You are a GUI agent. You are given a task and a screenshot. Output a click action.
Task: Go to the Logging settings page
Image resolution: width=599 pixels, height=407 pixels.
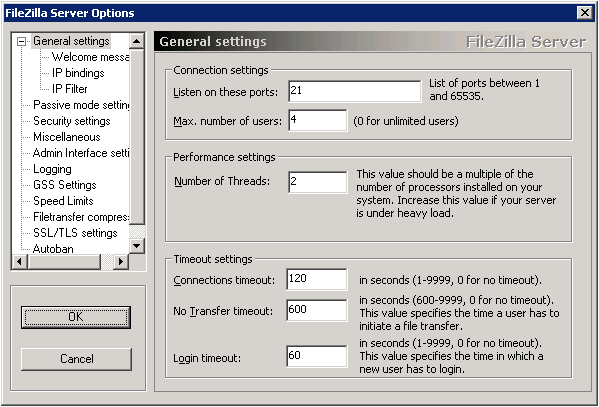[x=52, y=169]
